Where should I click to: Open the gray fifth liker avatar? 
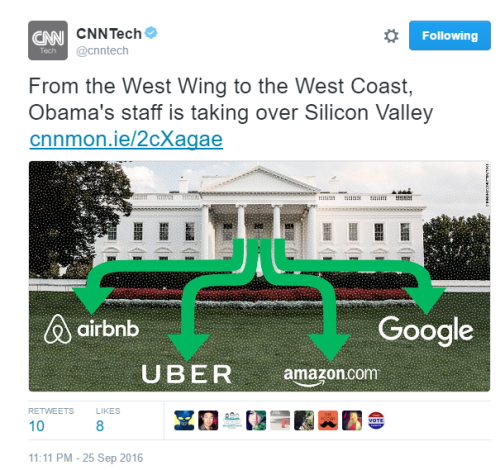[x=280, y=420]
